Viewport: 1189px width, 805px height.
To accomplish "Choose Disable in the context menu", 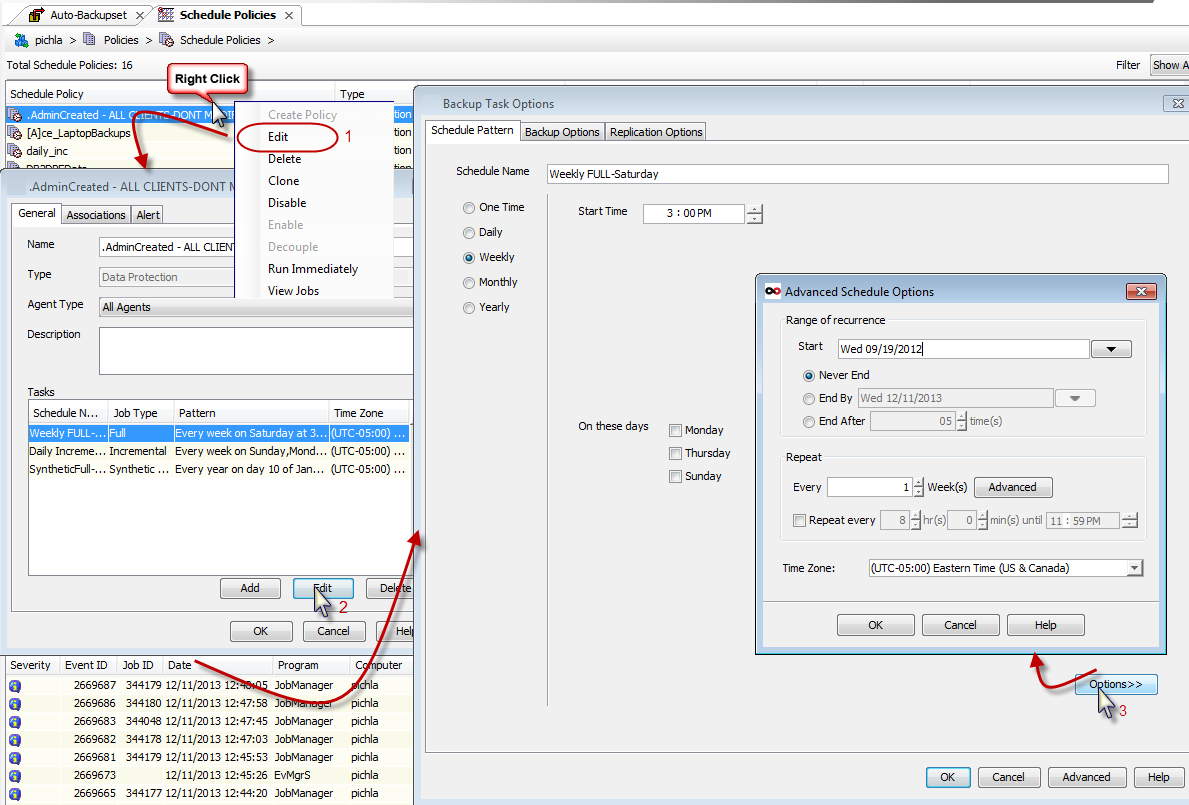I will pyautogui.click(x=287, y=203).
